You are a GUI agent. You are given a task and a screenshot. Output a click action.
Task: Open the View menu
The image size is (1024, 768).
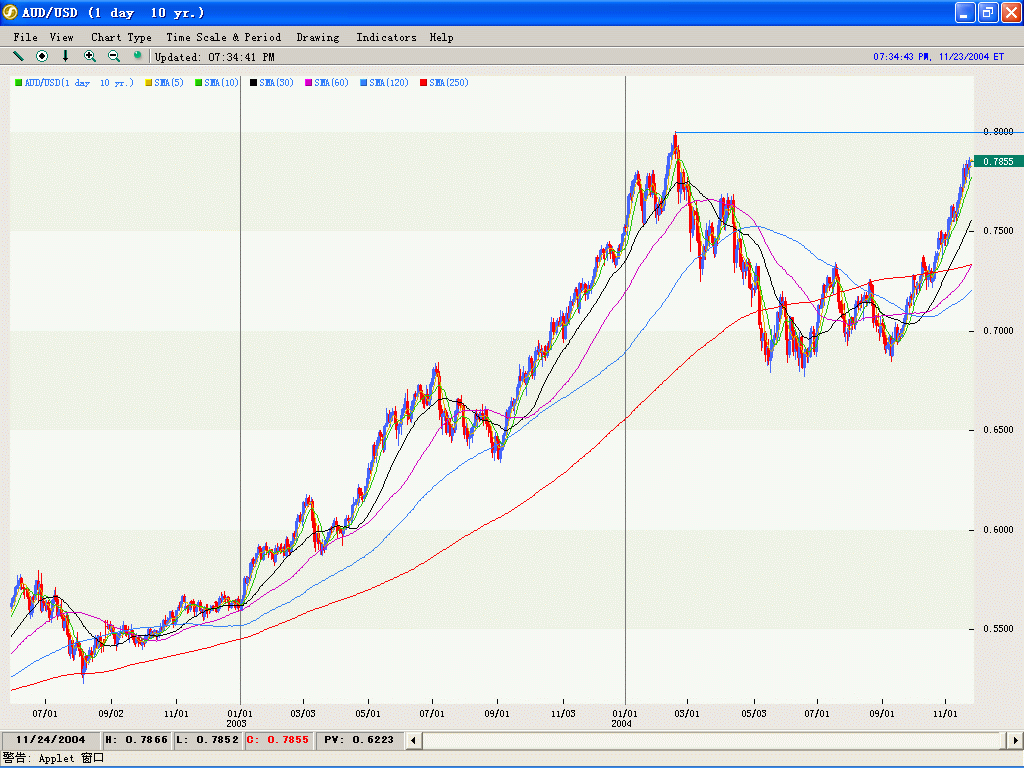click(61, 37)
